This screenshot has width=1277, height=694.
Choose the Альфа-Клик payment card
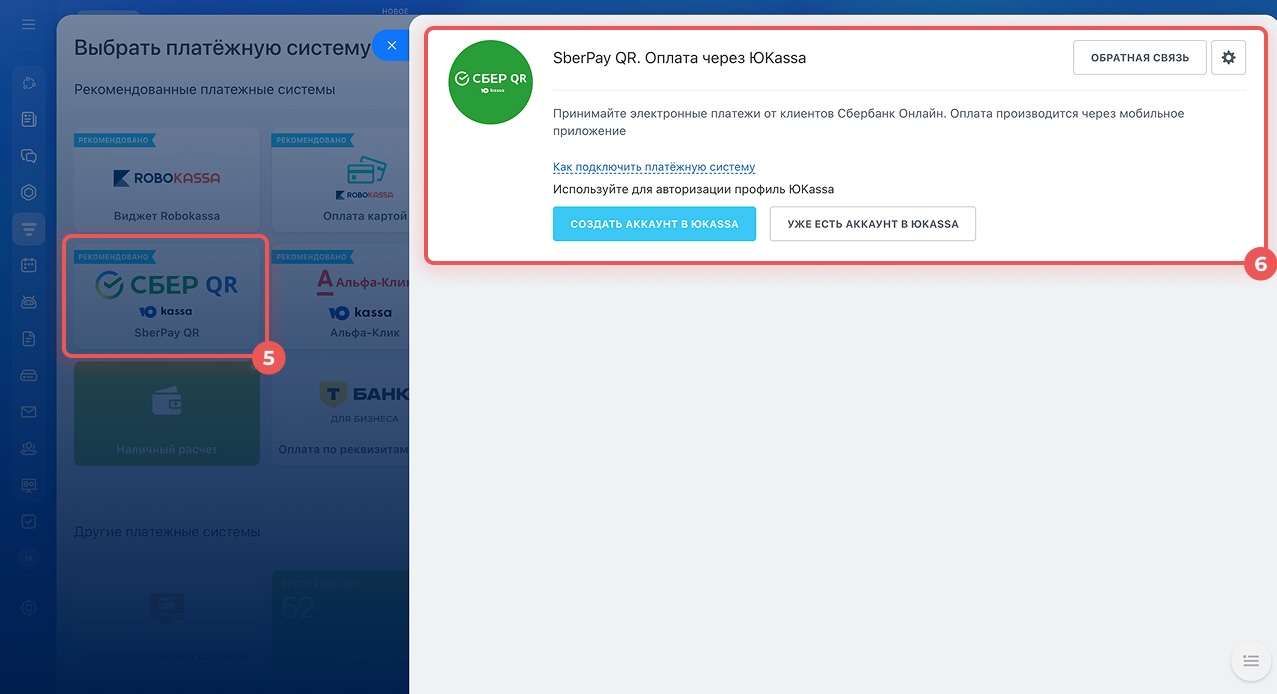pos(341,296)
